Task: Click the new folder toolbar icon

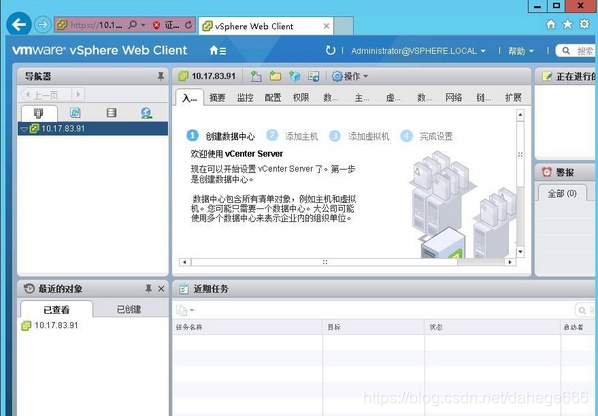Action: (x=275, y=76)
